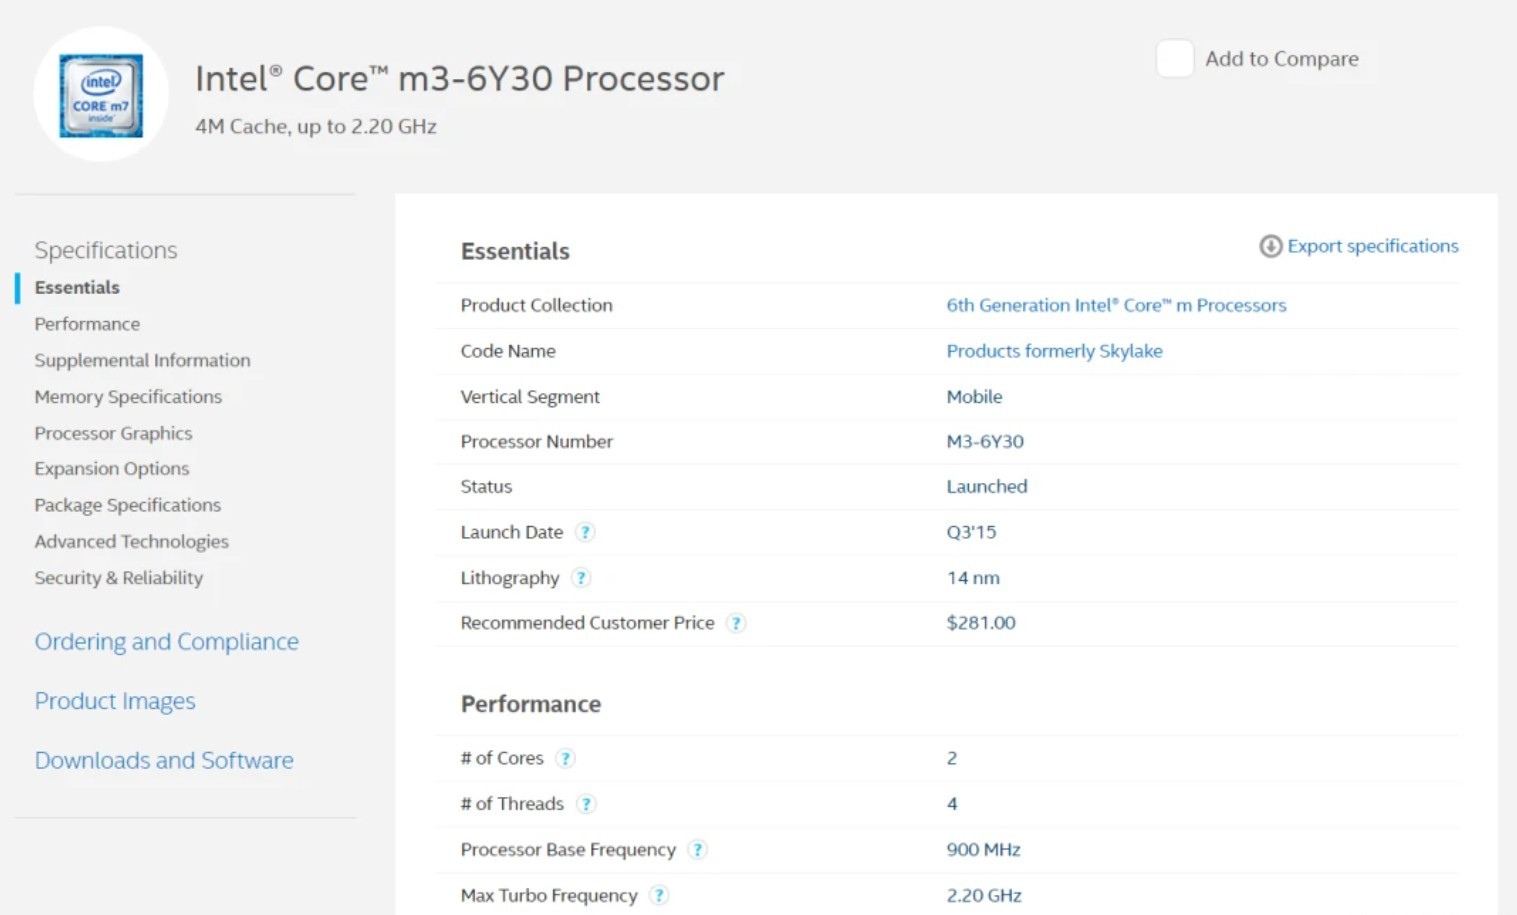Click the '4M Cache, up to 2.20 GHz' subtitle

pyautogui.click(x=315, y=127)
